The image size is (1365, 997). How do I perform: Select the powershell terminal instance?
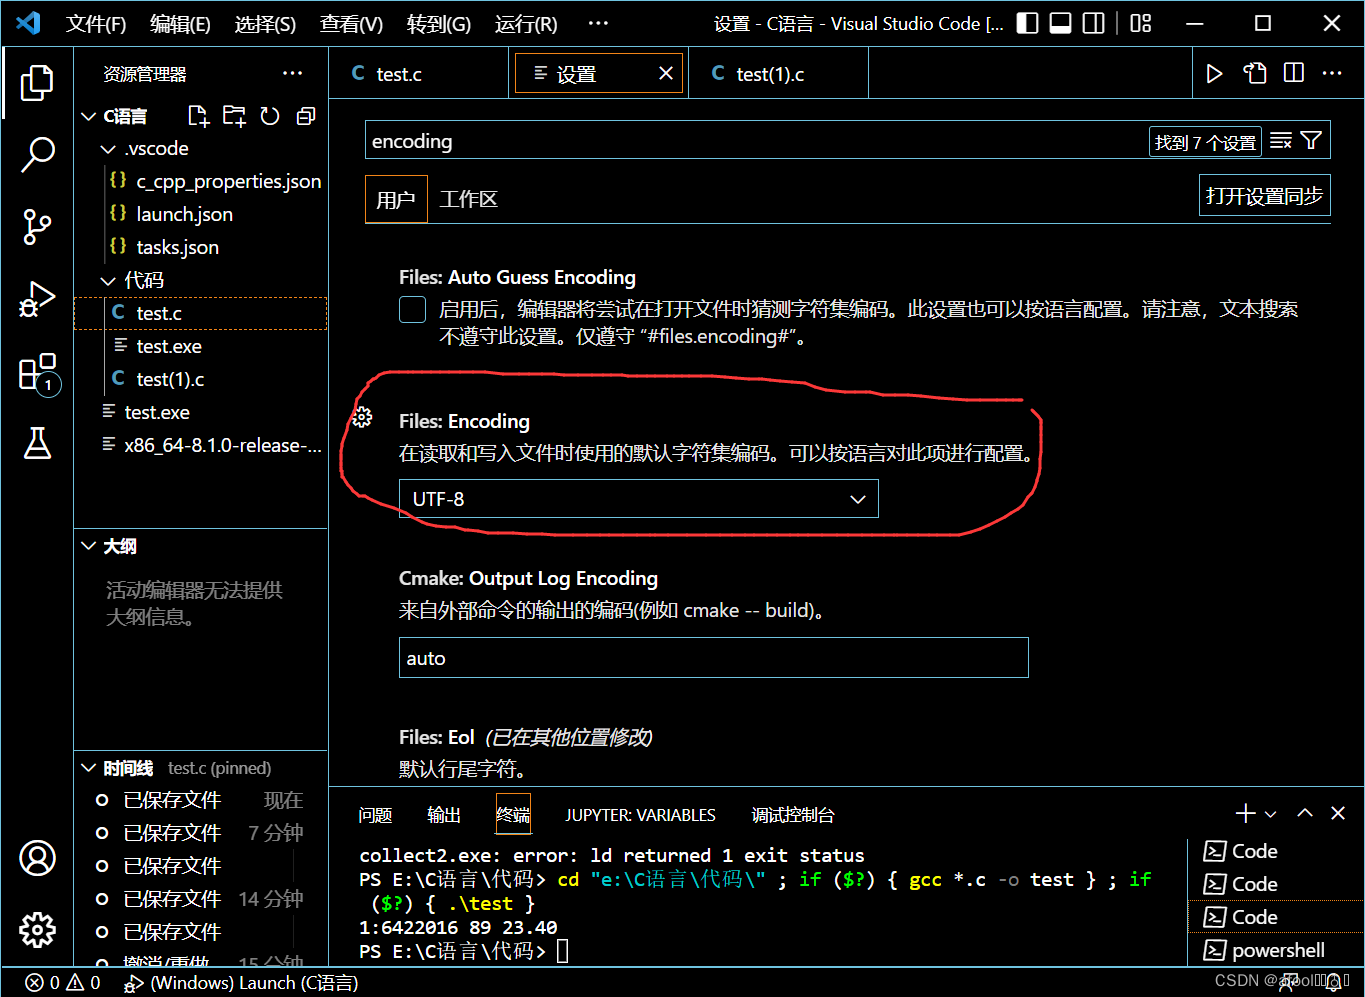[x=1275, y=950]
